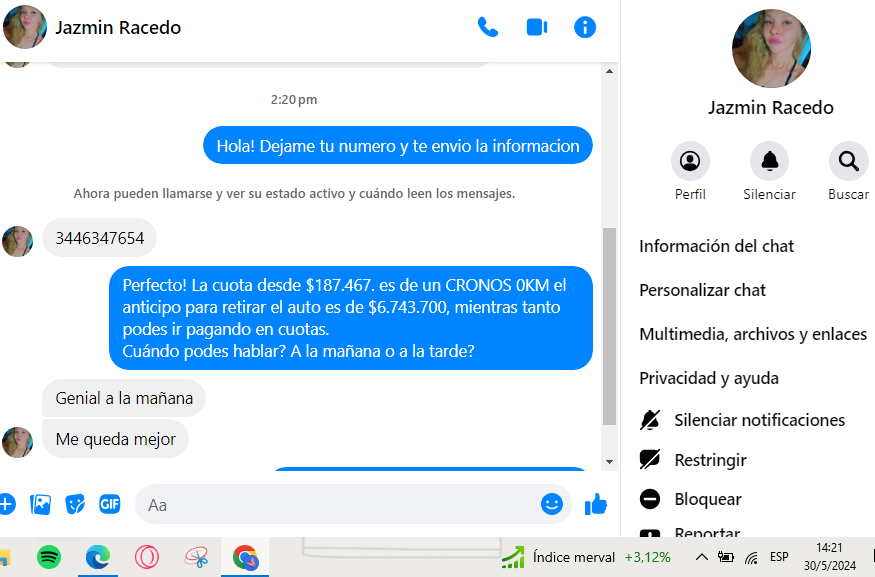Toggle Silenciar notificaciones option
Image resolution: width=875 pixels, height=577 pixels.
coord(759,420)
